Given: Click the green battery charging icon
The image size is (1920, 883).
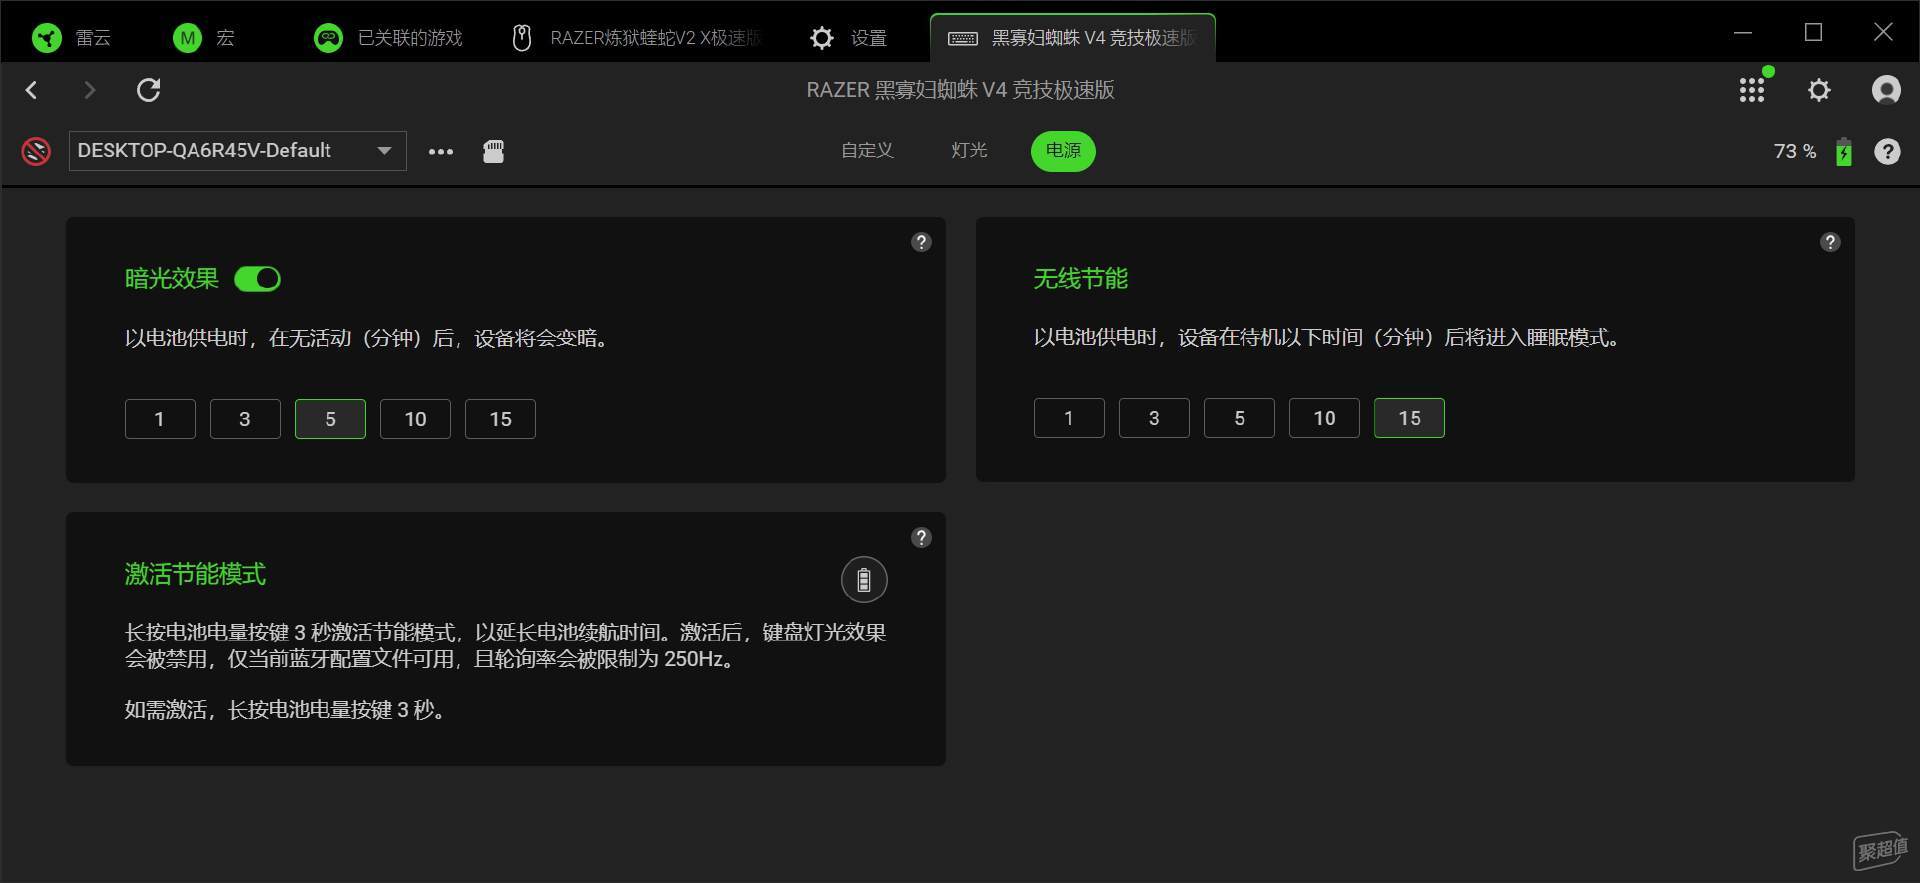Looking at the screenshot, I should point(1844,152).
